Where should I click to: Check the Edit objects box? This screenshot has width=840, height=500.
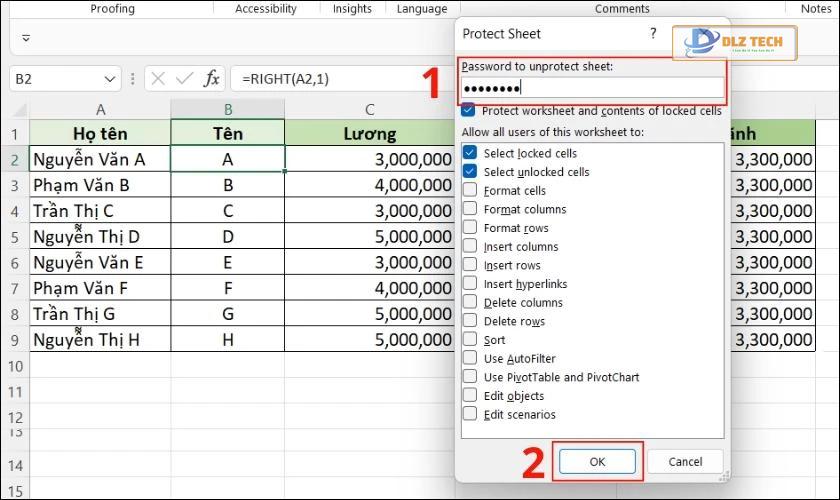coord(470,395)
